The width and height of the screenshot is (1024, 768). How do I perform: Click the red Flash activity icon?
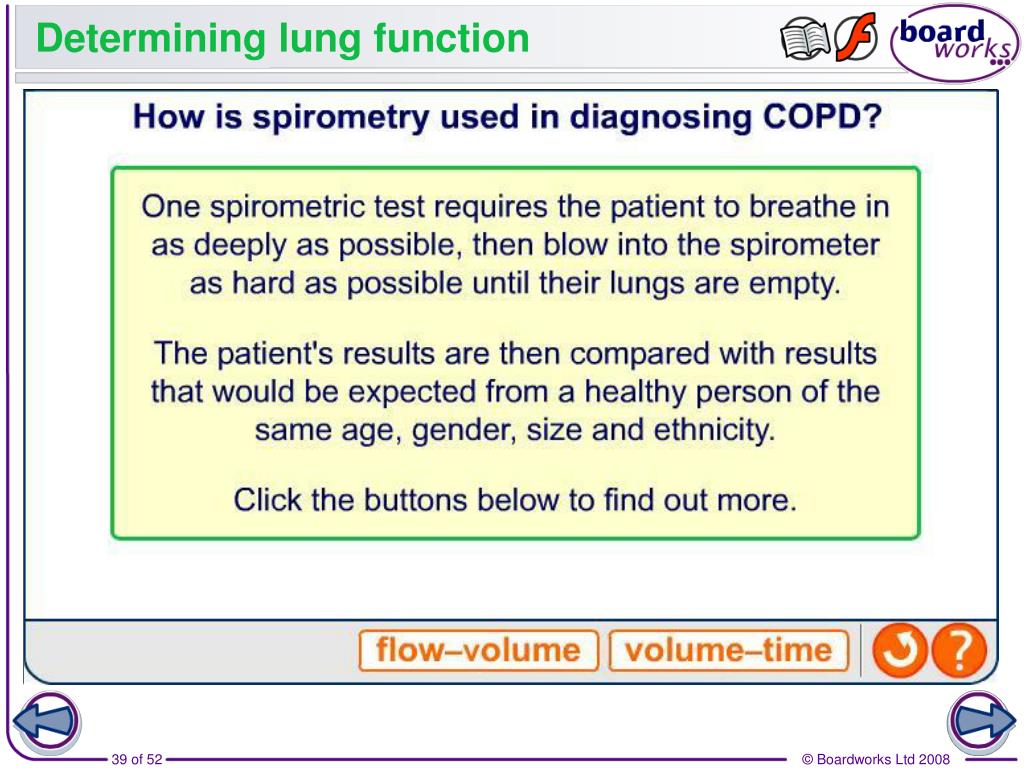[856, 39]
